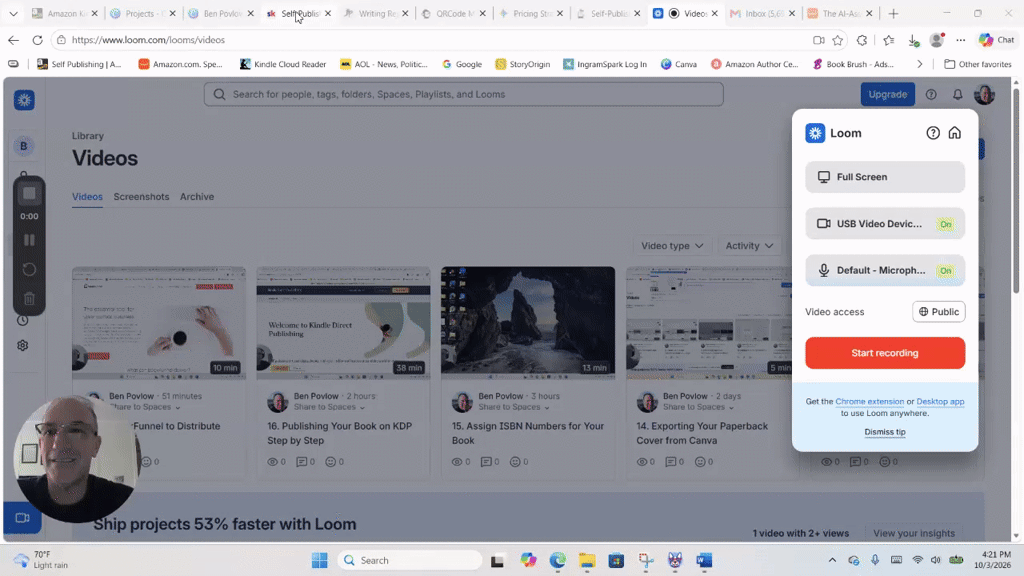This screenshot has width=1024, height=576.
Task: Open Microsoft Word from the taskbar
Action: pos(704,560)
